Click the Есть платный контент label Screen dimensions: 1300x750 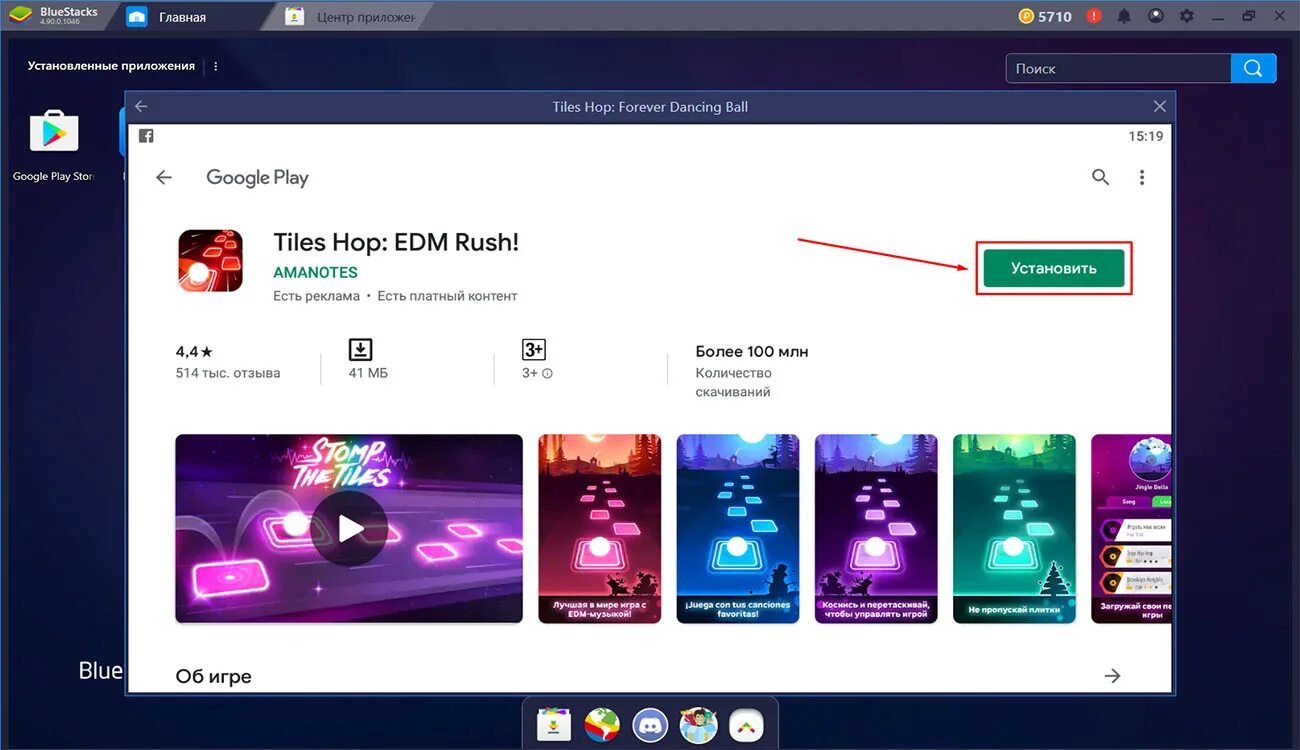[x=447, y=296]
